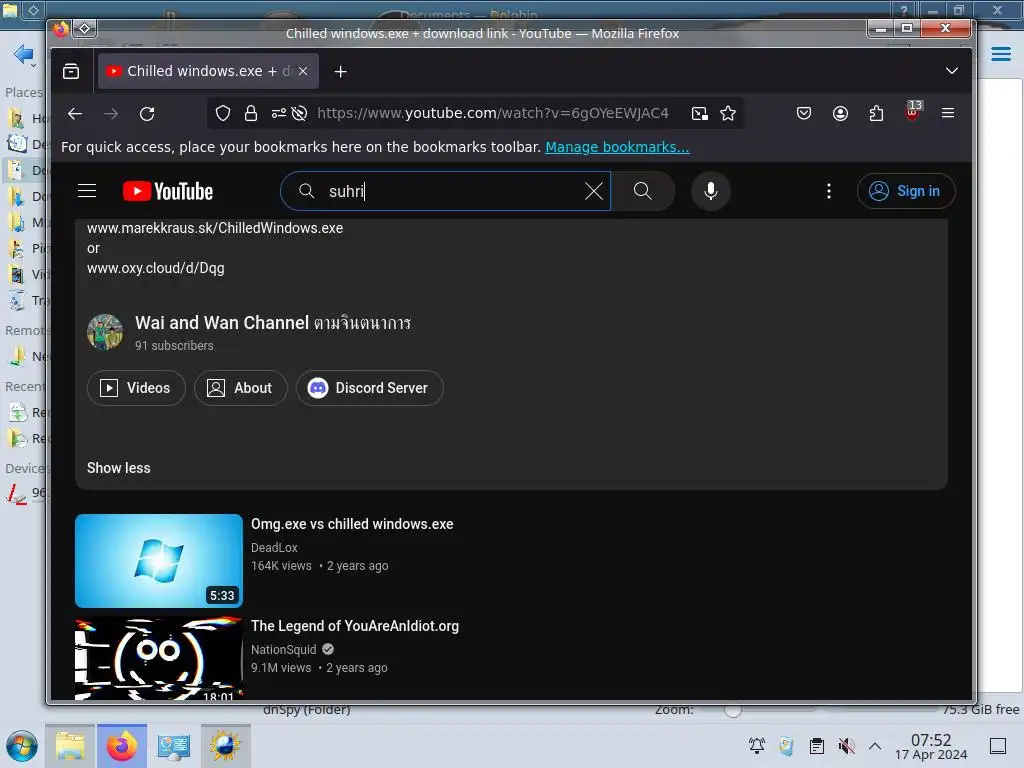The image size is (1024, 768).
Task: Adjust Dolphin zoom slider handle
Action: [733, 710]
